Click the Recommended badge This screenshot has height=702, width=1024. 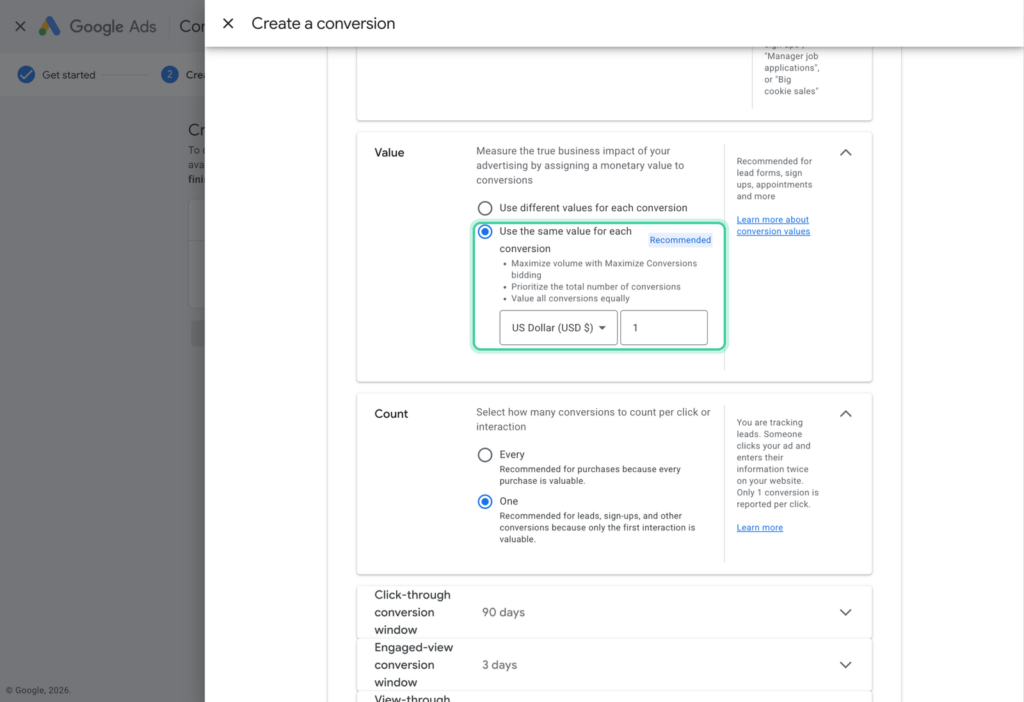click(x=680, y=240)
